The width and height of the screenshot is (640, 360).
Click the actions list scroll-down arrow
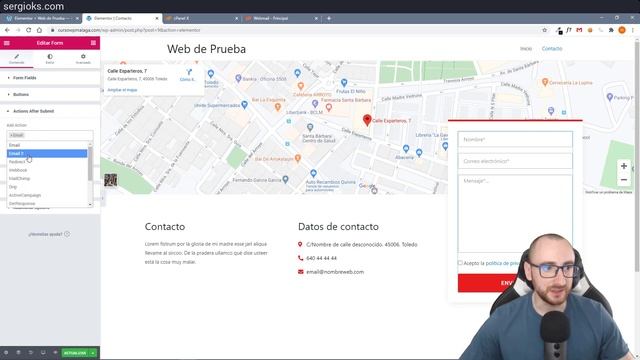[x=90, y=204]
